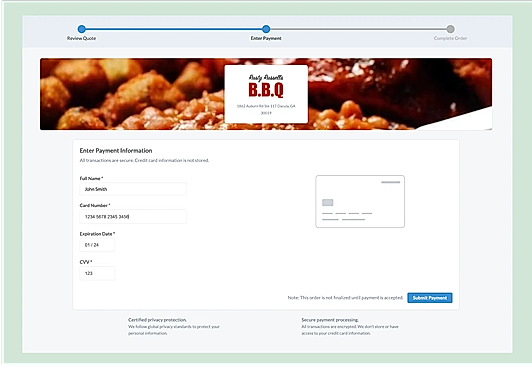Focus the Card Number field
The width and height of the screenshot is (532, 368).
pyautogui.click(x=133, y=216)
